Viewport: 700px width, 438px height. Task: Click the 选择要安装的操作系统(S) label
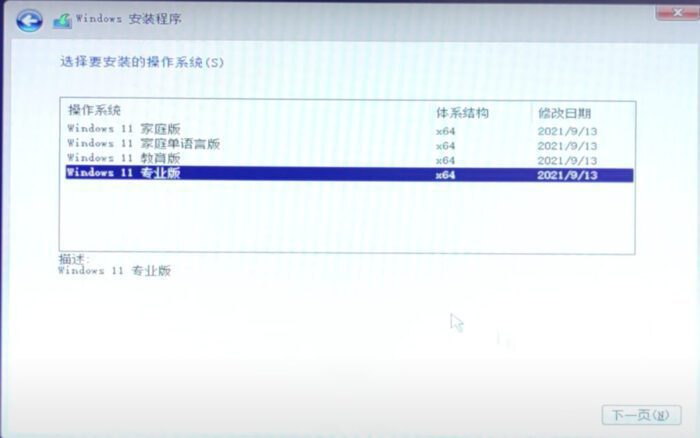pos(142,62)
